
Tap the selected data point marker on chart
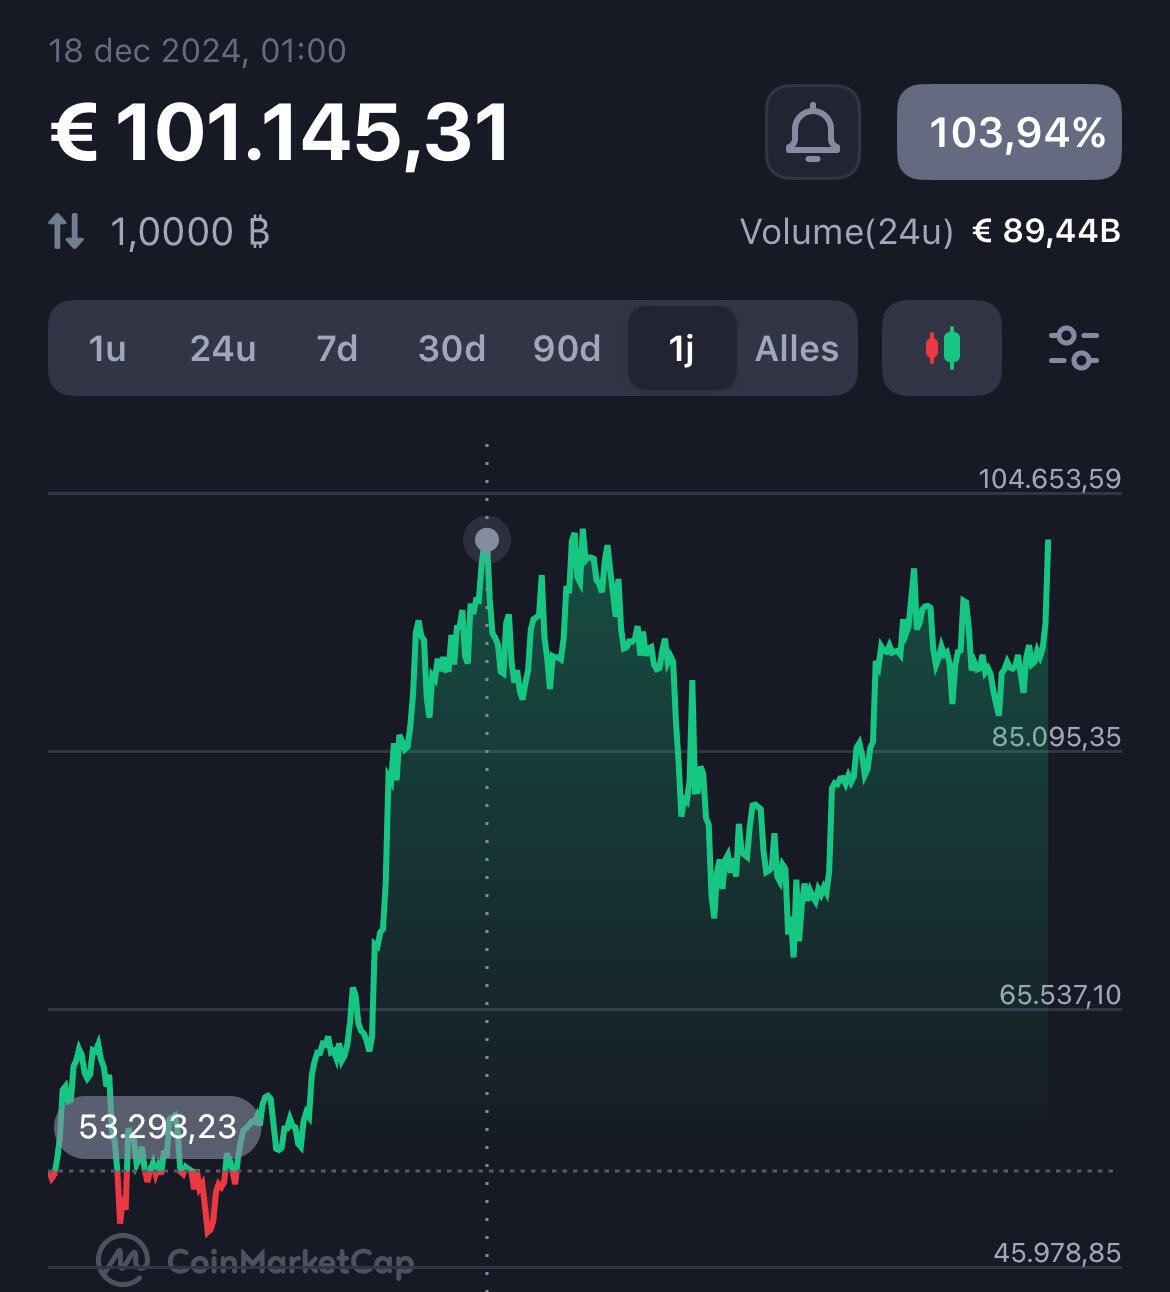tap(487, 541)
